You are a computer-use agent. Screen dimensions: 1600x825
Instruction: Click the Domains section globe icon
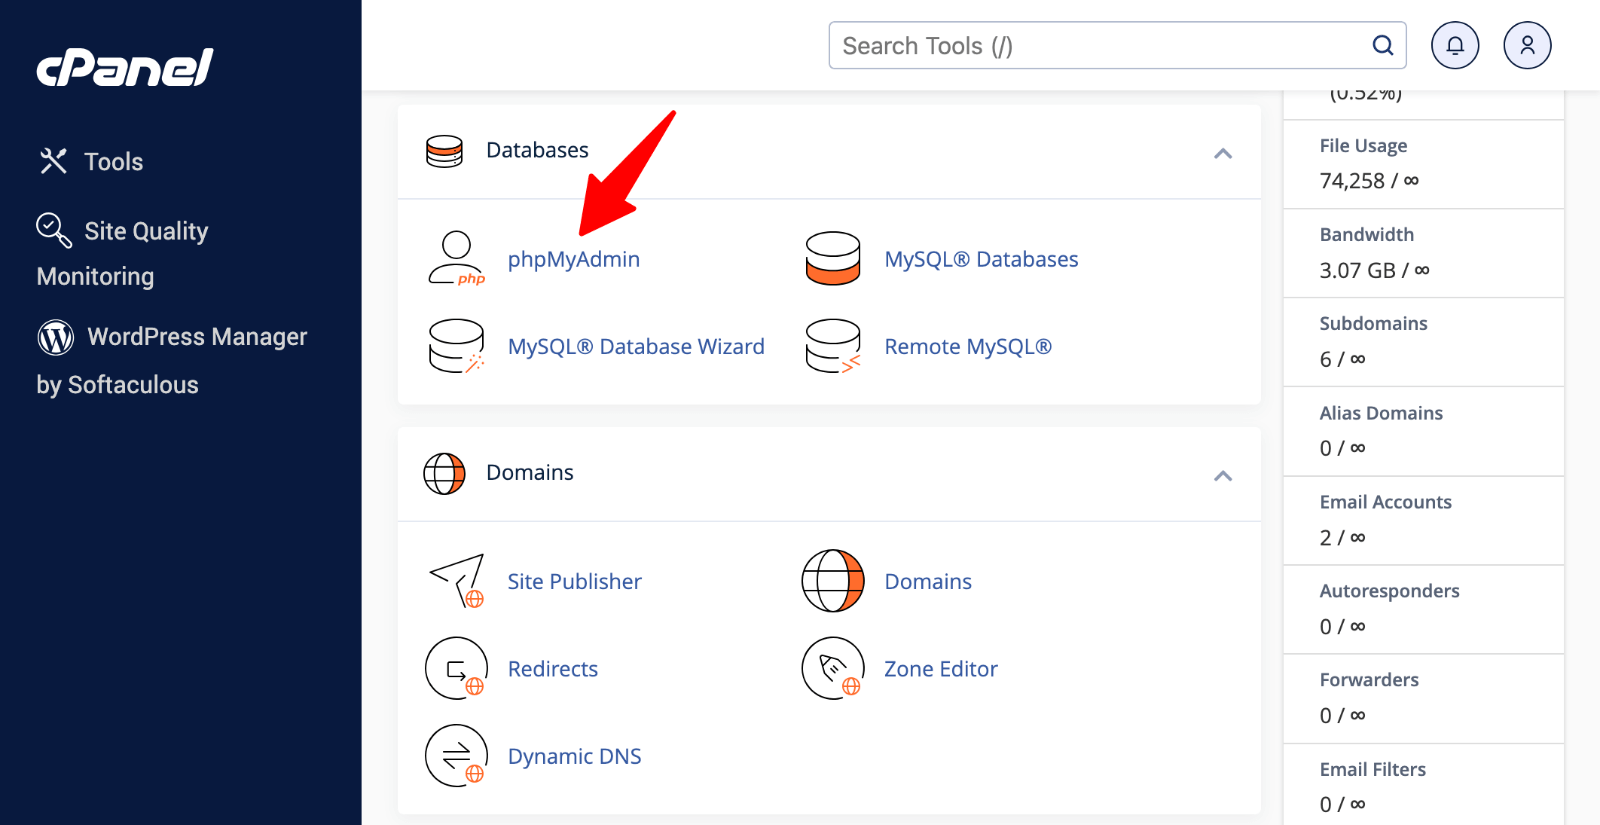(x=444, y=474)
